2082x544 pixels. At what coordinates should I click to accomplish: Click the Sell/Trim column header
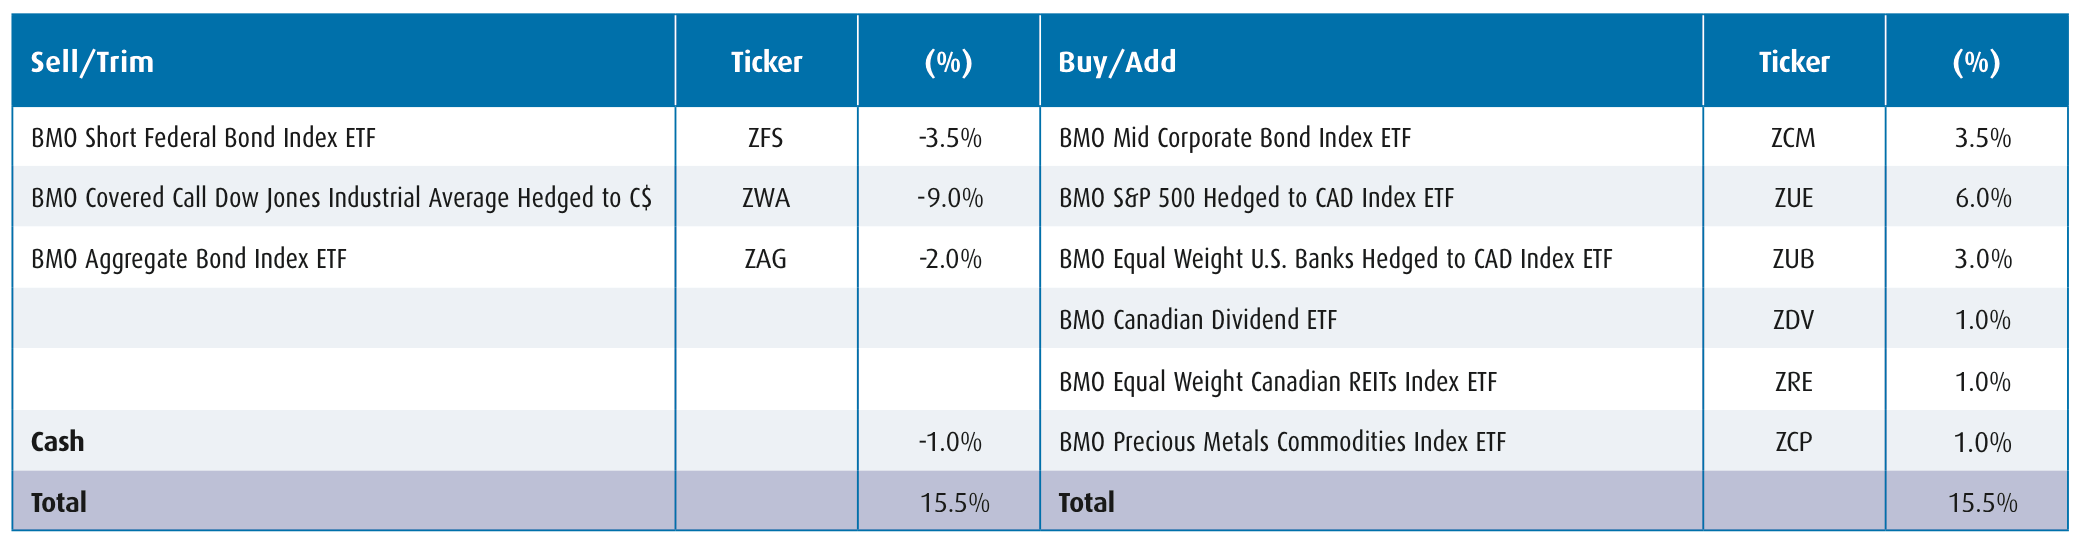click(x=92, y=62)
